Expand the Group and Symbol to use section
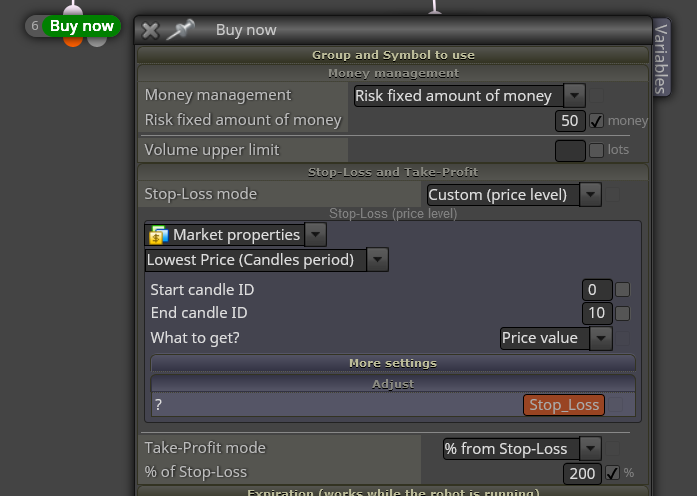 tap(393, 55)
